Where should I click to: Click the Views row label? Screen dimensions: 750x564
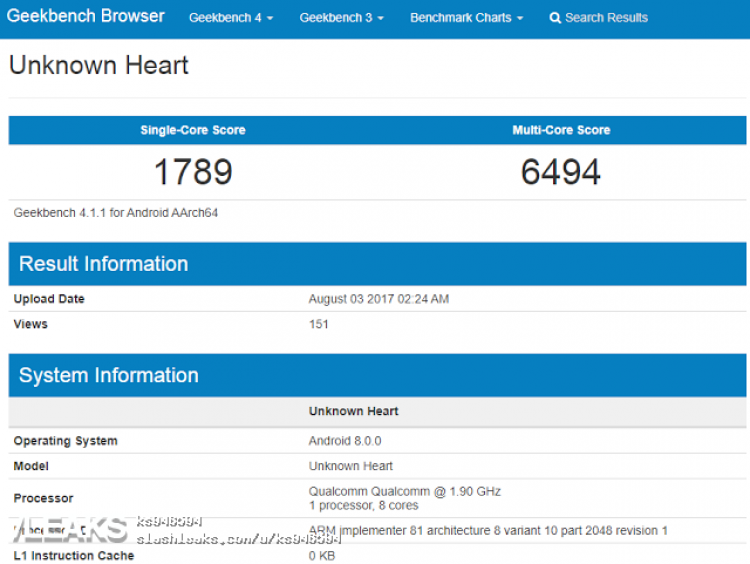(x=31, y=324)
